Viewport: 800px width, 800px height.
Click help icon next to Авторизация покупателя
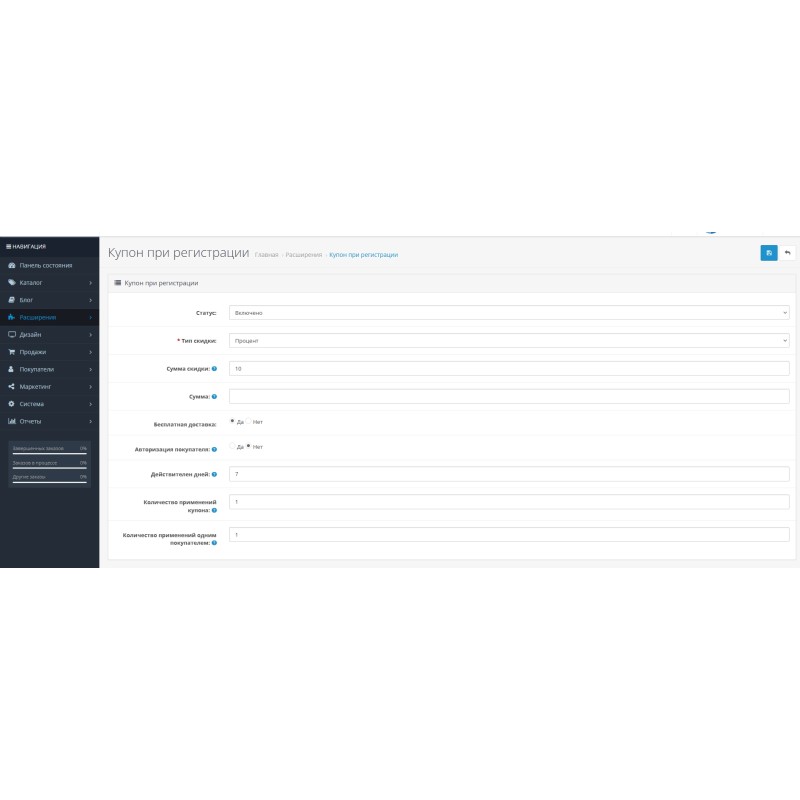click(215, 450)
